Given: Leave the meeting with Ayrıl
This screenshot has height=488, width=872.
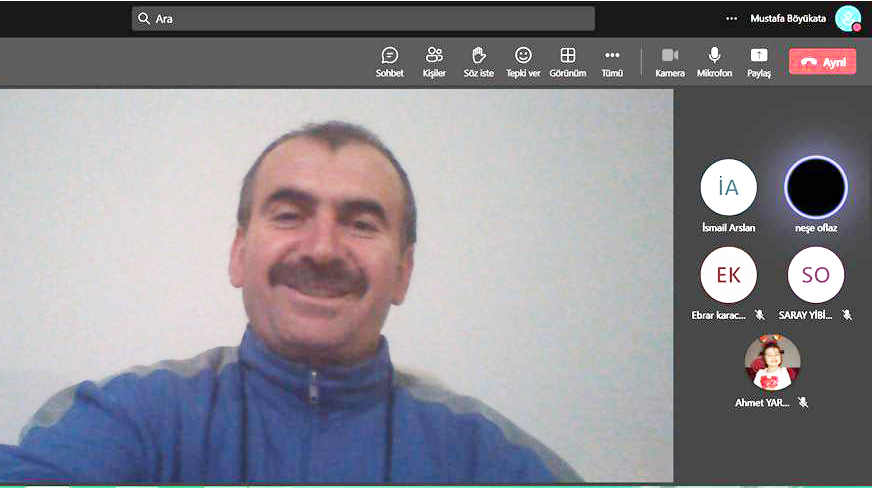Looking at the screenshot, I should tap(823, 62).
